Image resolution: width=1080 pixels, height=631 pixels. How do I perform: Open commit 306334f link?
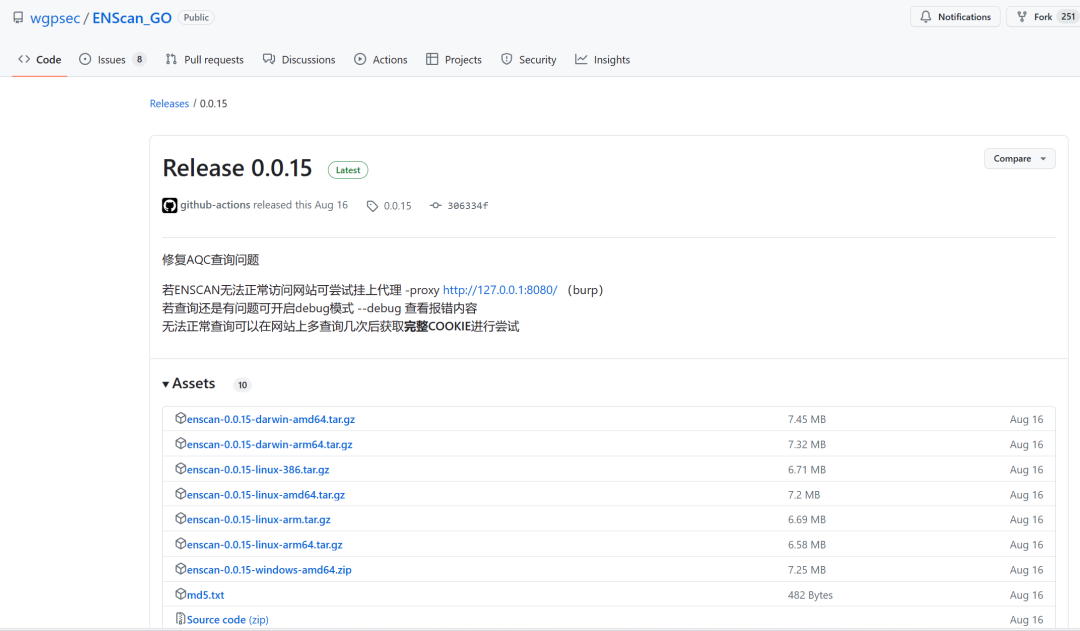[x=468, y=205]
